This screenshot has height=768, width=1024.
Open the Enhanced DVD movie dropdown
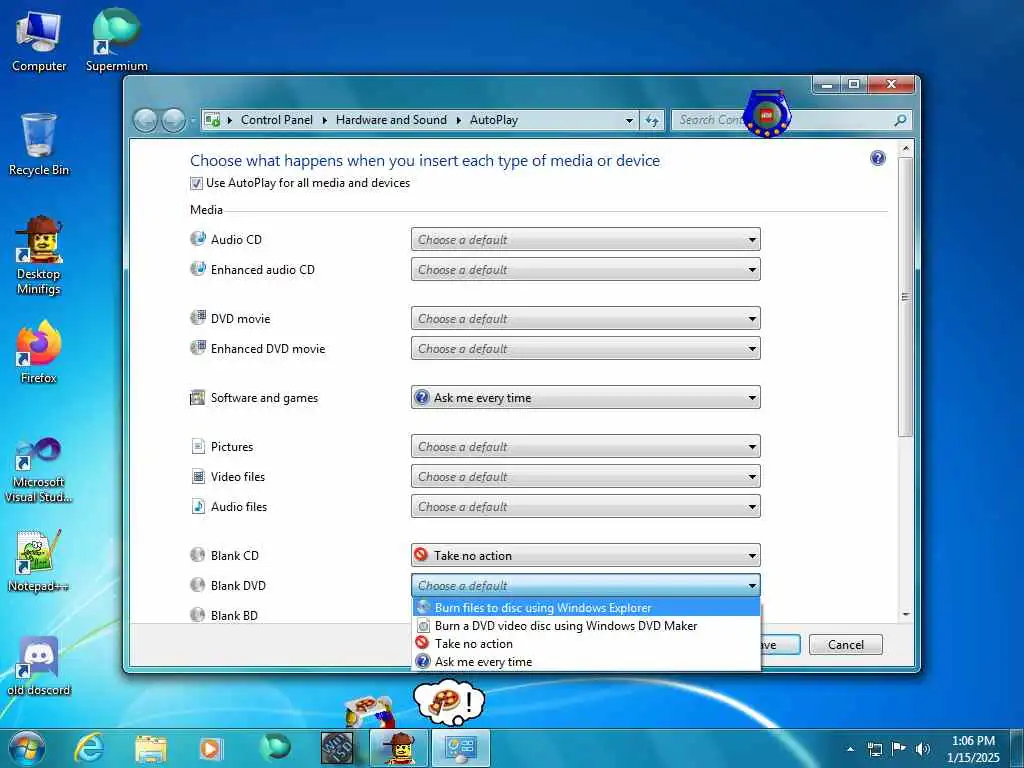pyautogui.click(x=586, y=349)
